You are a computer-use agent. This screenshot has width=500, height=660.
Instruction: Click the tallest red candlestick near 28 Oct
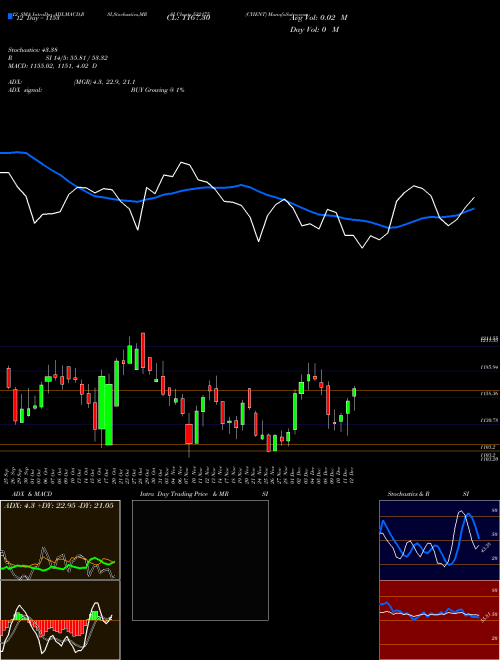coord(143,351)
